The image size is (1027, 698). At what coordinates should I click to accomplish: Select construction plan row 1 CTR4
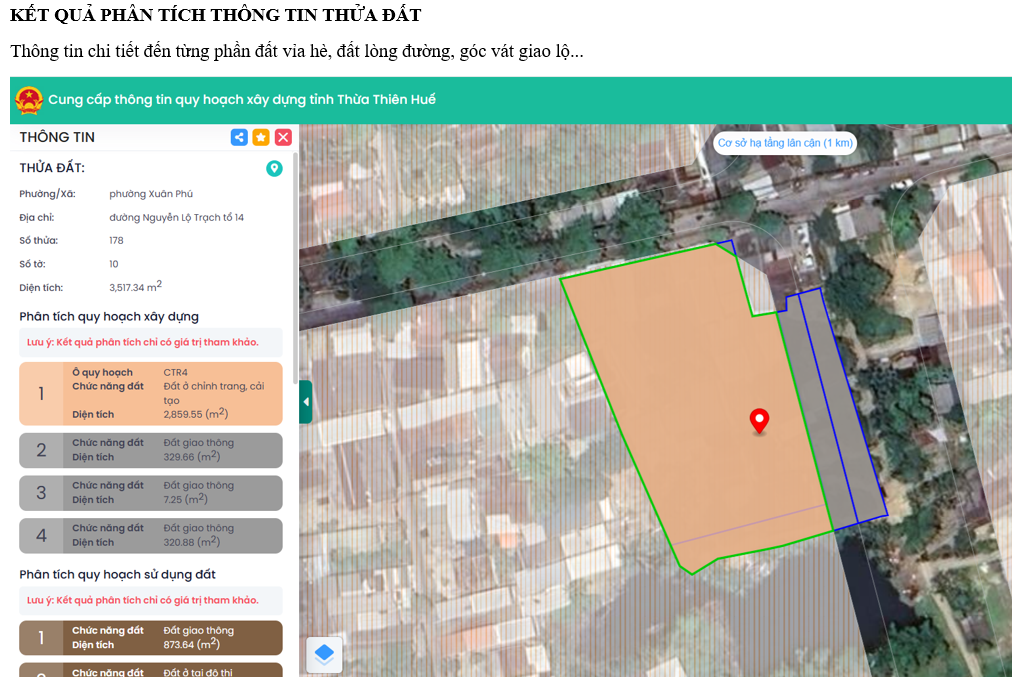pos(151,393)
